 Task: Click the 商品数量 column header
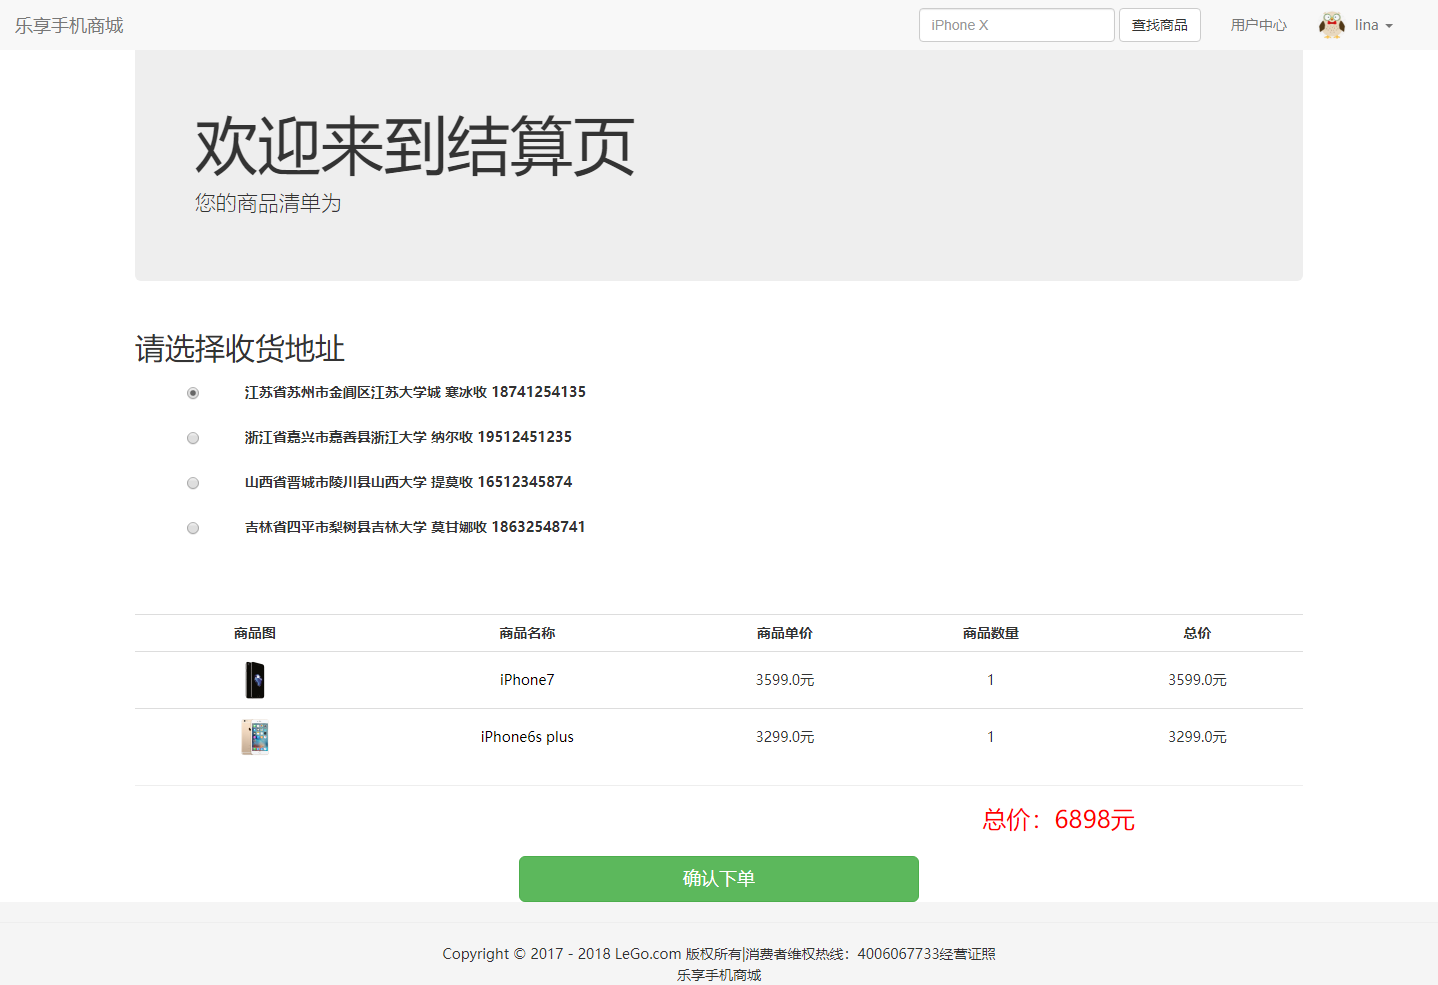click(991, 633)
